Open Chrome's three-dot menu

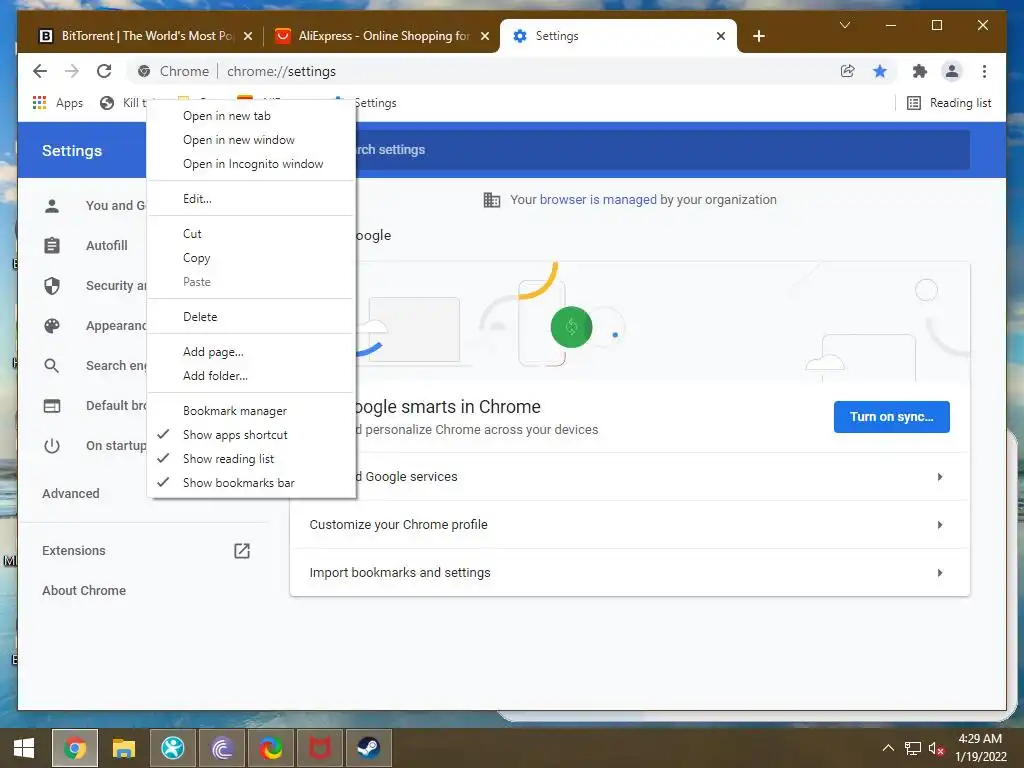(x=984, y=71)
